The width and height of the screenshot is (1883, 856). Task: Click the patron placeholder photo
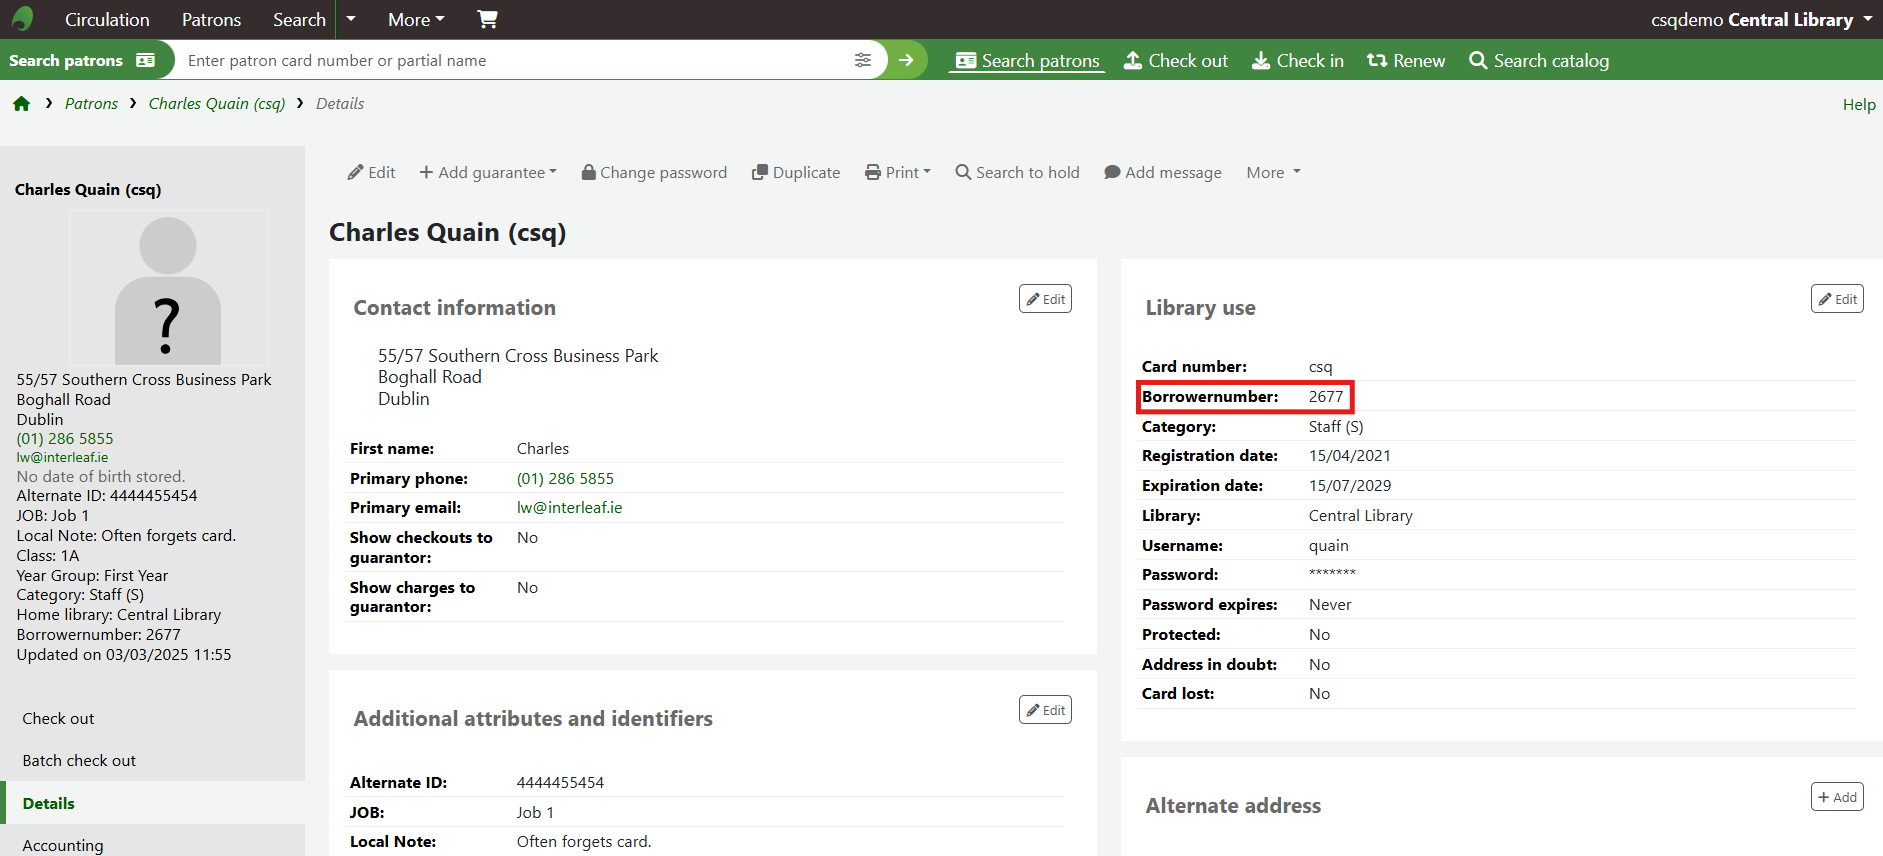168,289
